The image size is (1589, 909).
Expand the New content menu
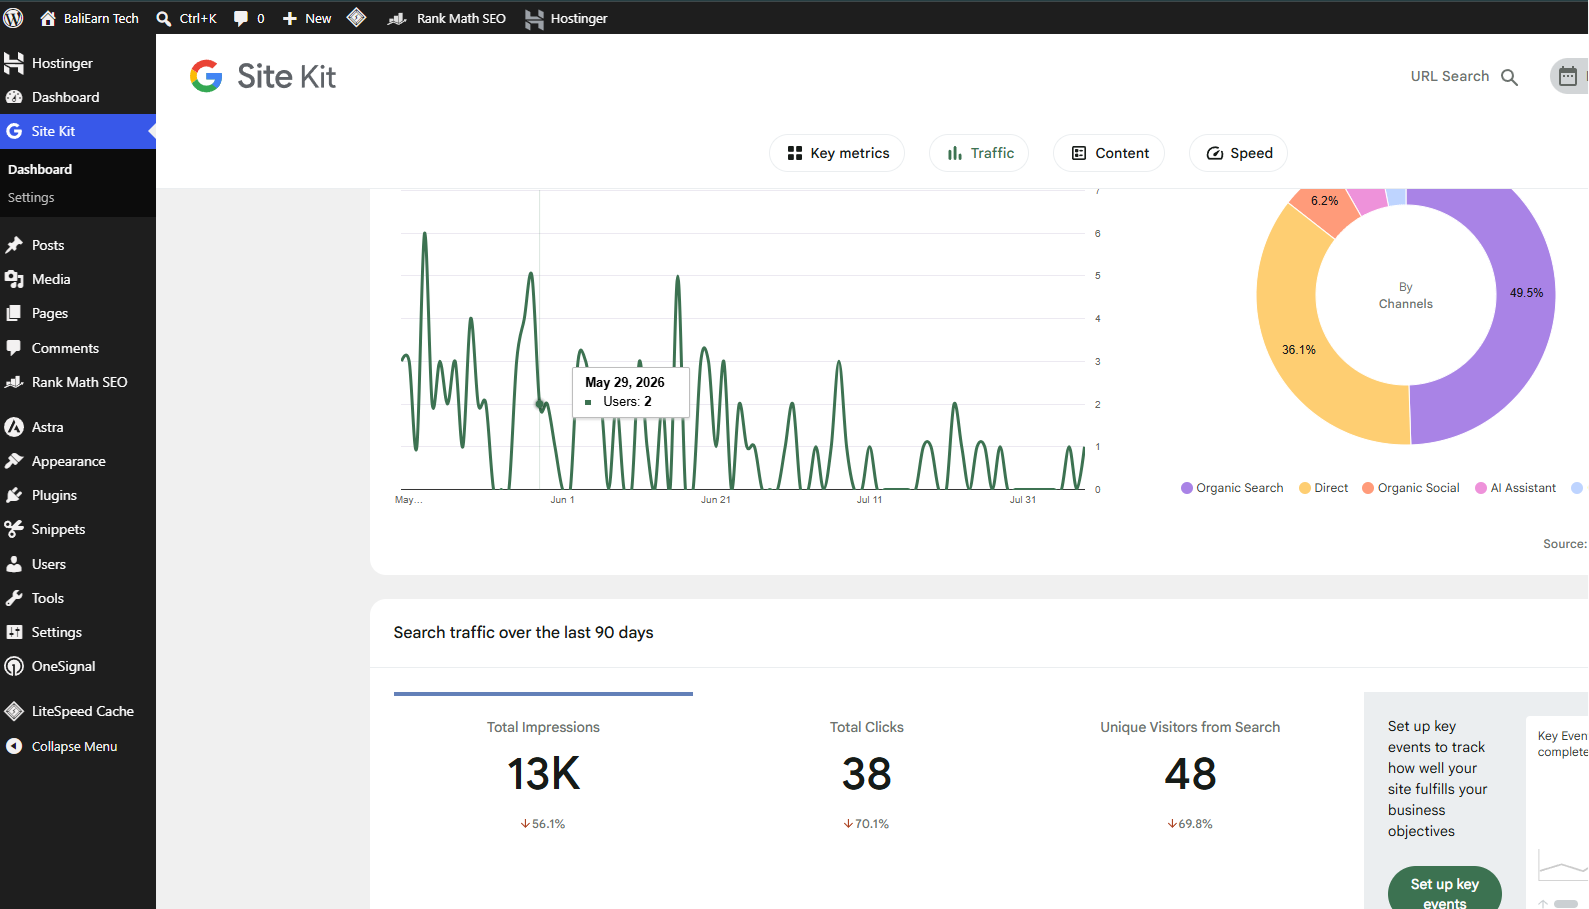(307, 18)
